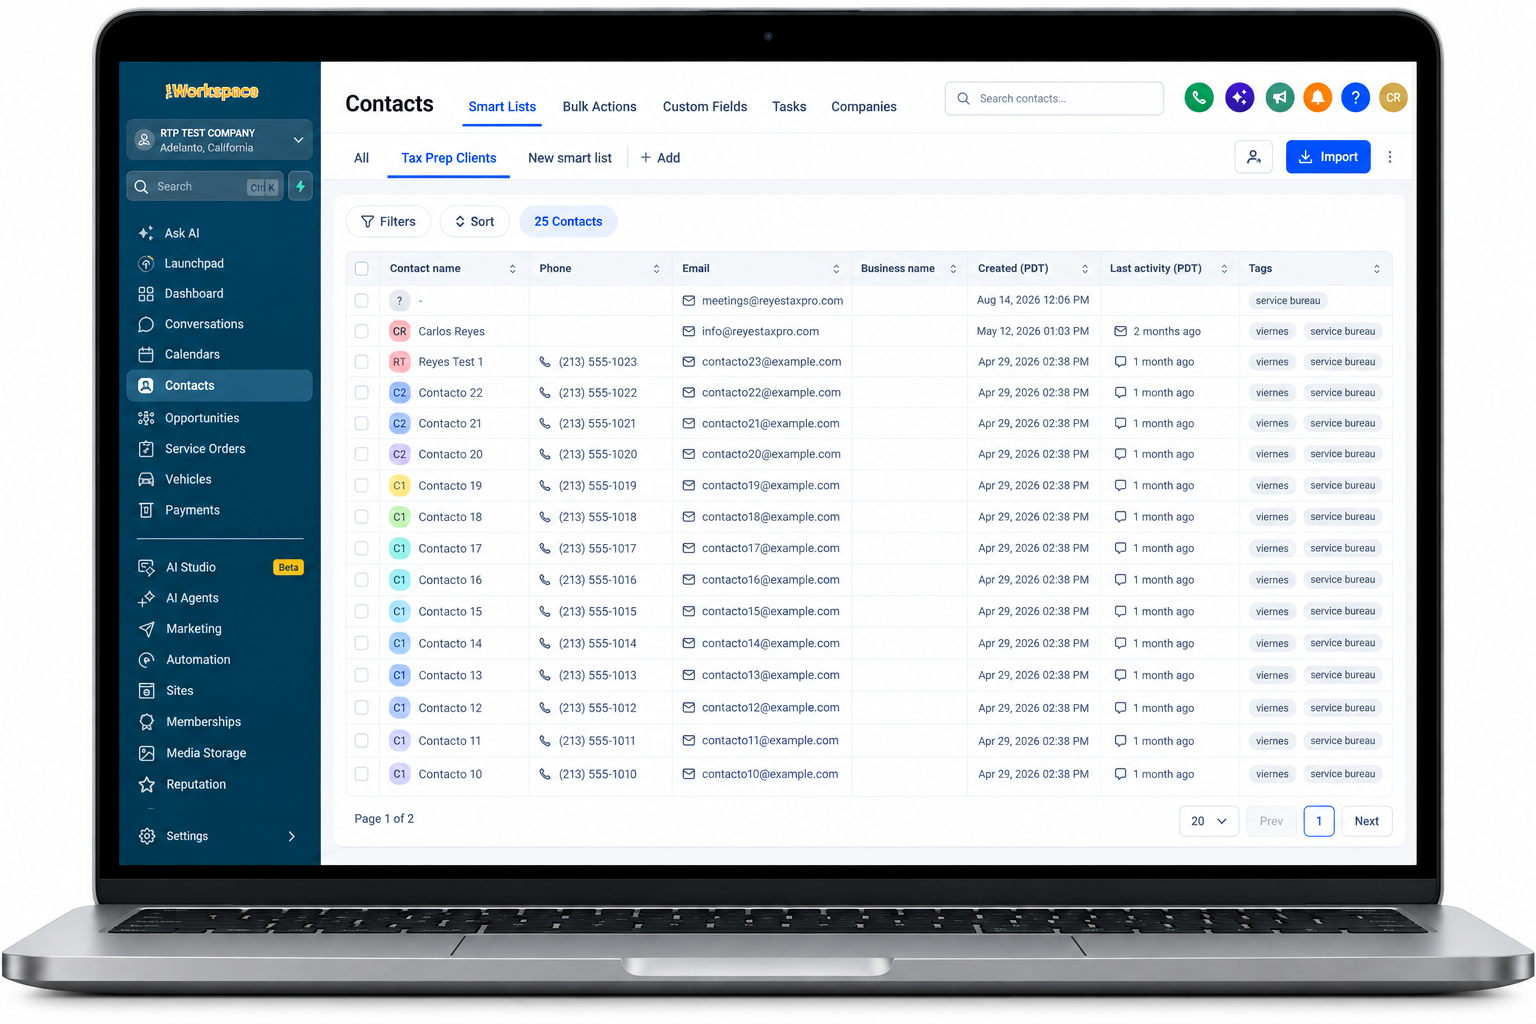Click the email icon for Carlos Reyes
Viewport: 1536px width, 1024px height.
point(688,331)
